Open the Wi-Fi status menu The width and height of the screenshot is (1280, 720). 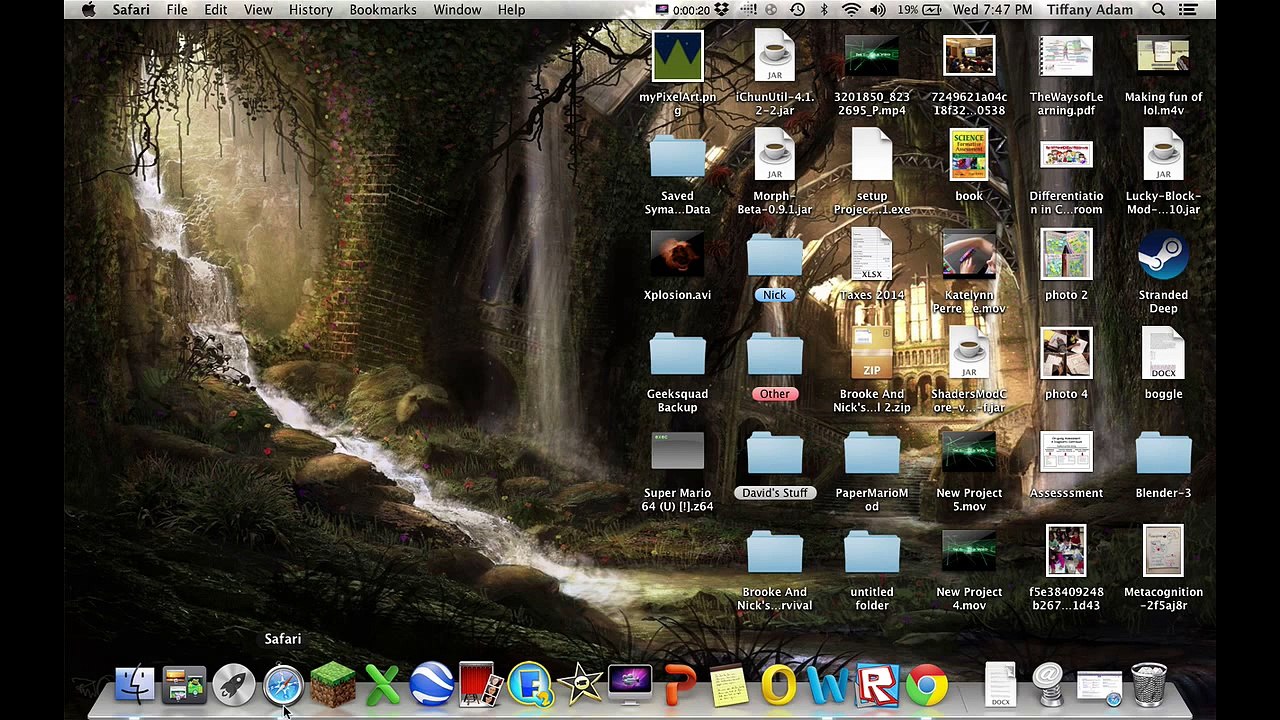click(851, 10)
